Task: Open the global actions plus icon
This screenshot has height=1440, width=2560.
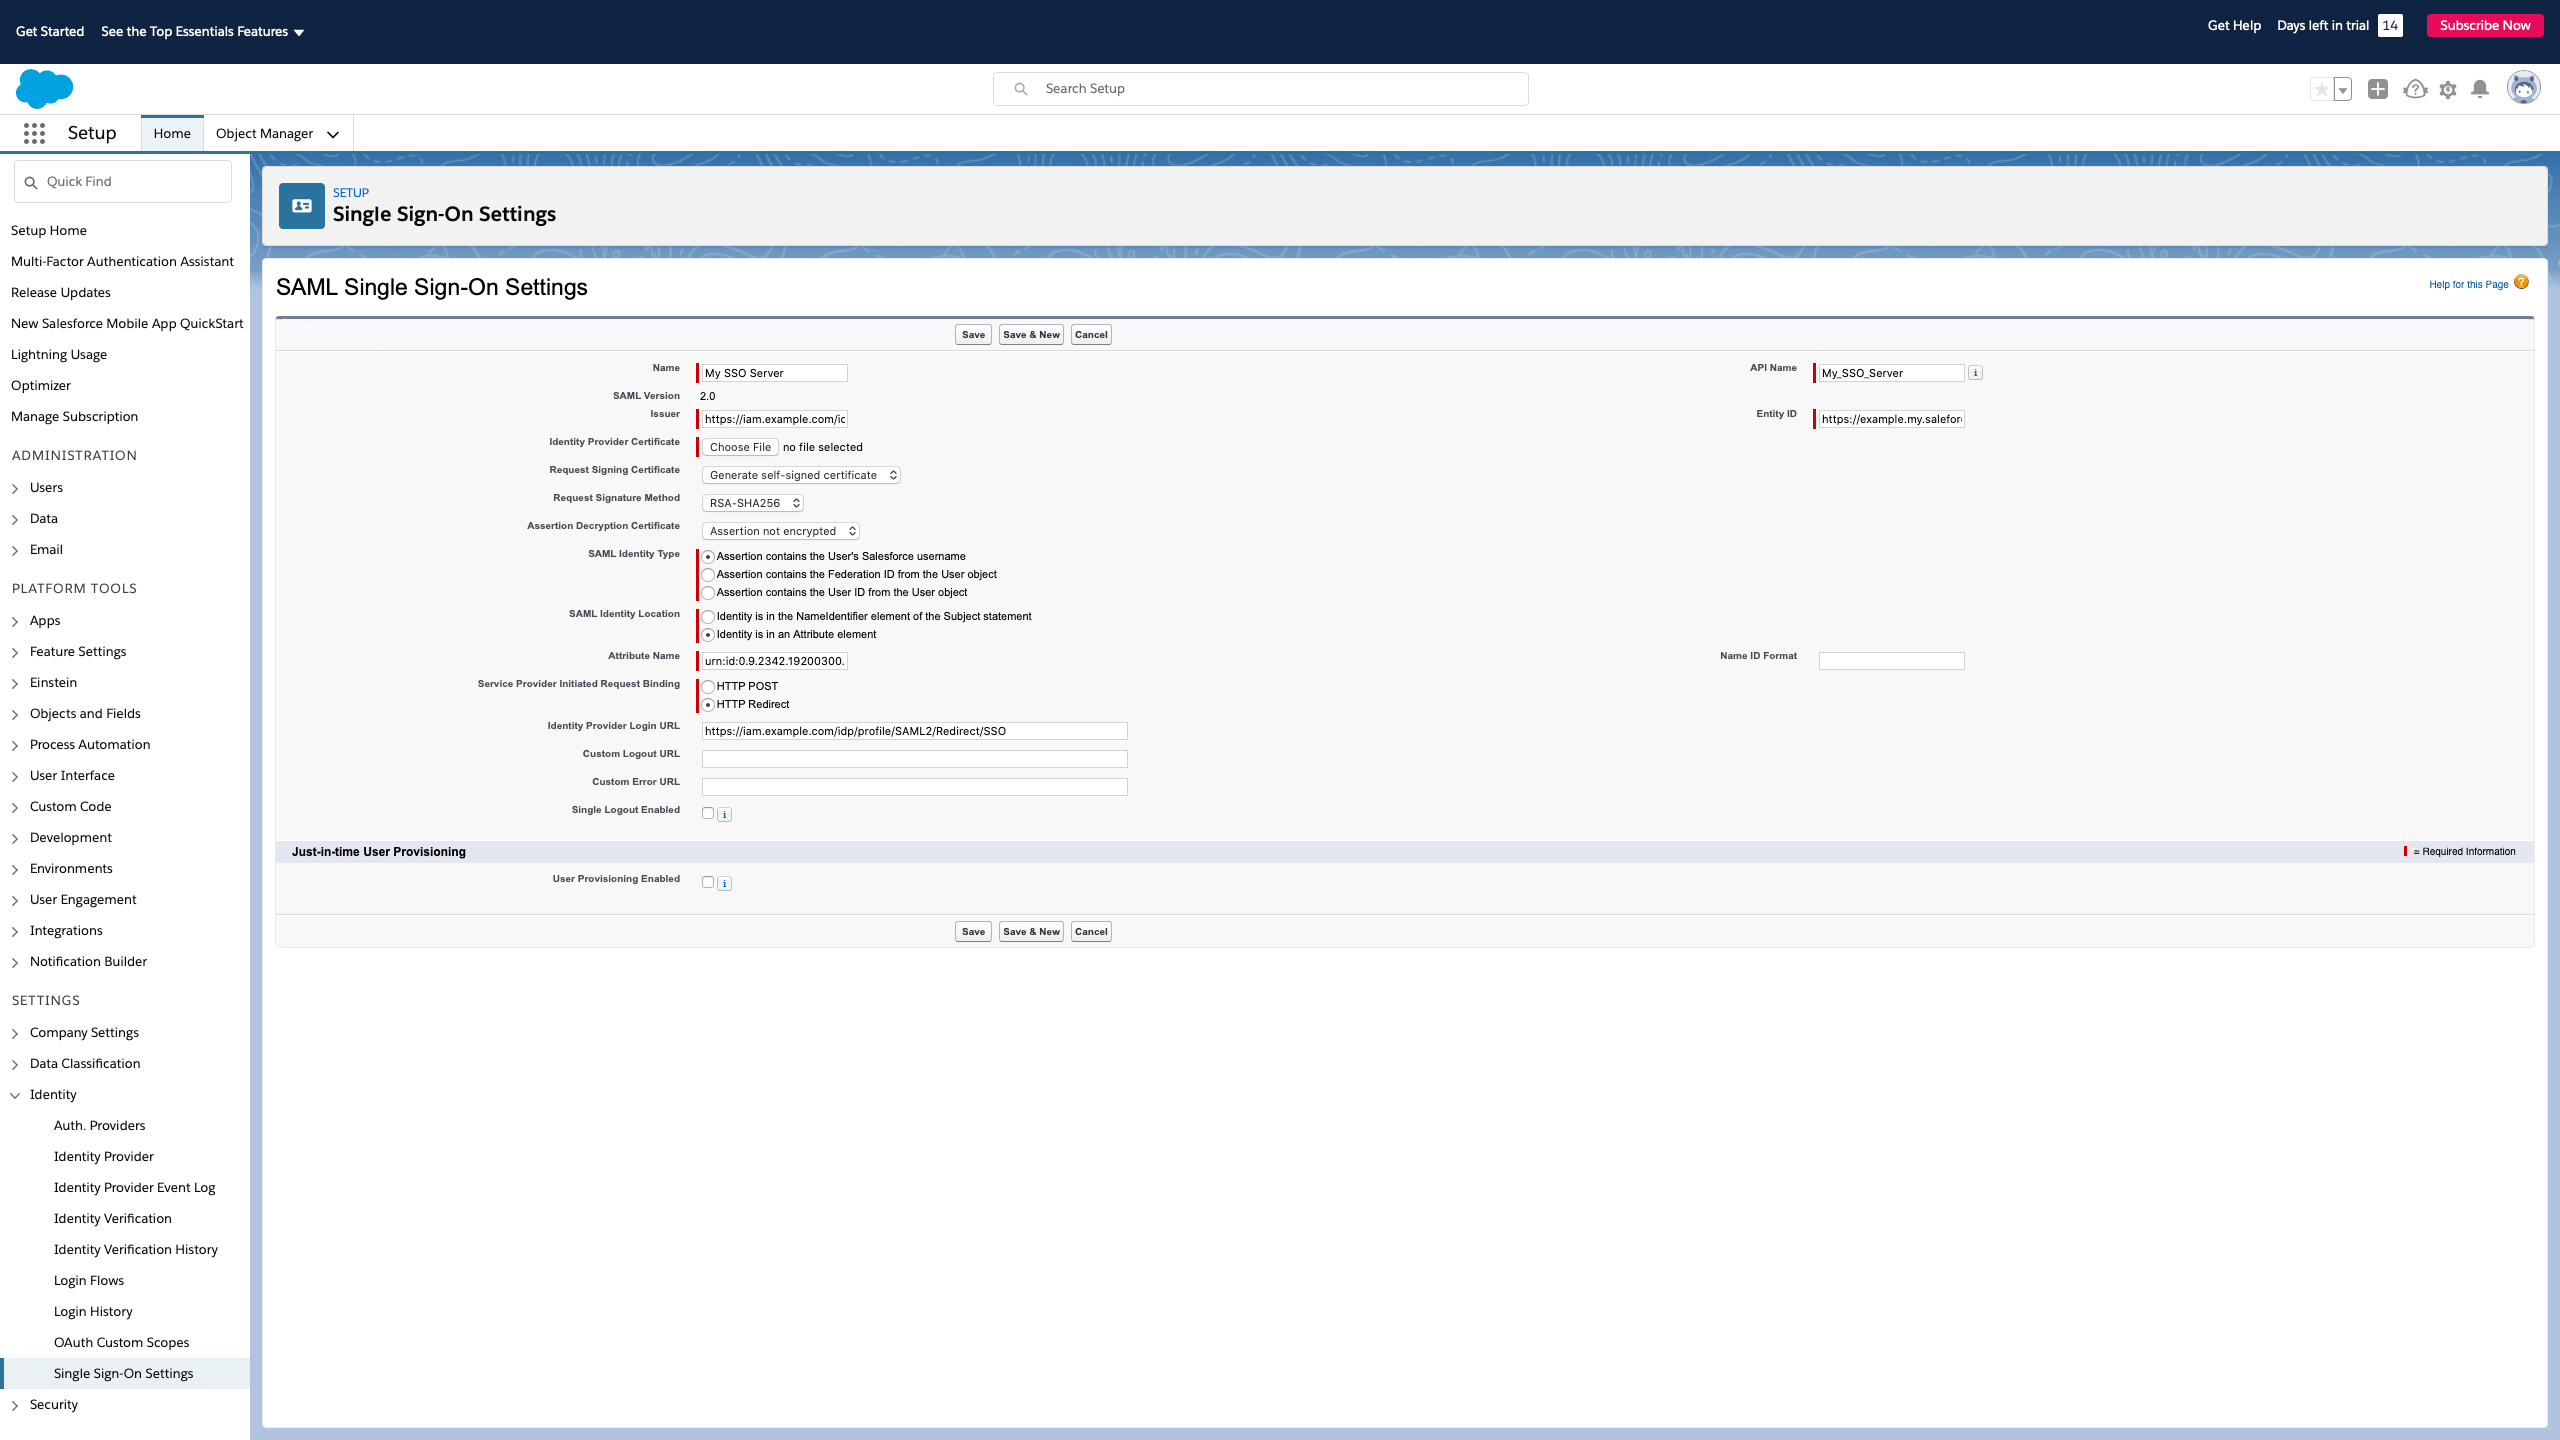Action: [2378, 89]
